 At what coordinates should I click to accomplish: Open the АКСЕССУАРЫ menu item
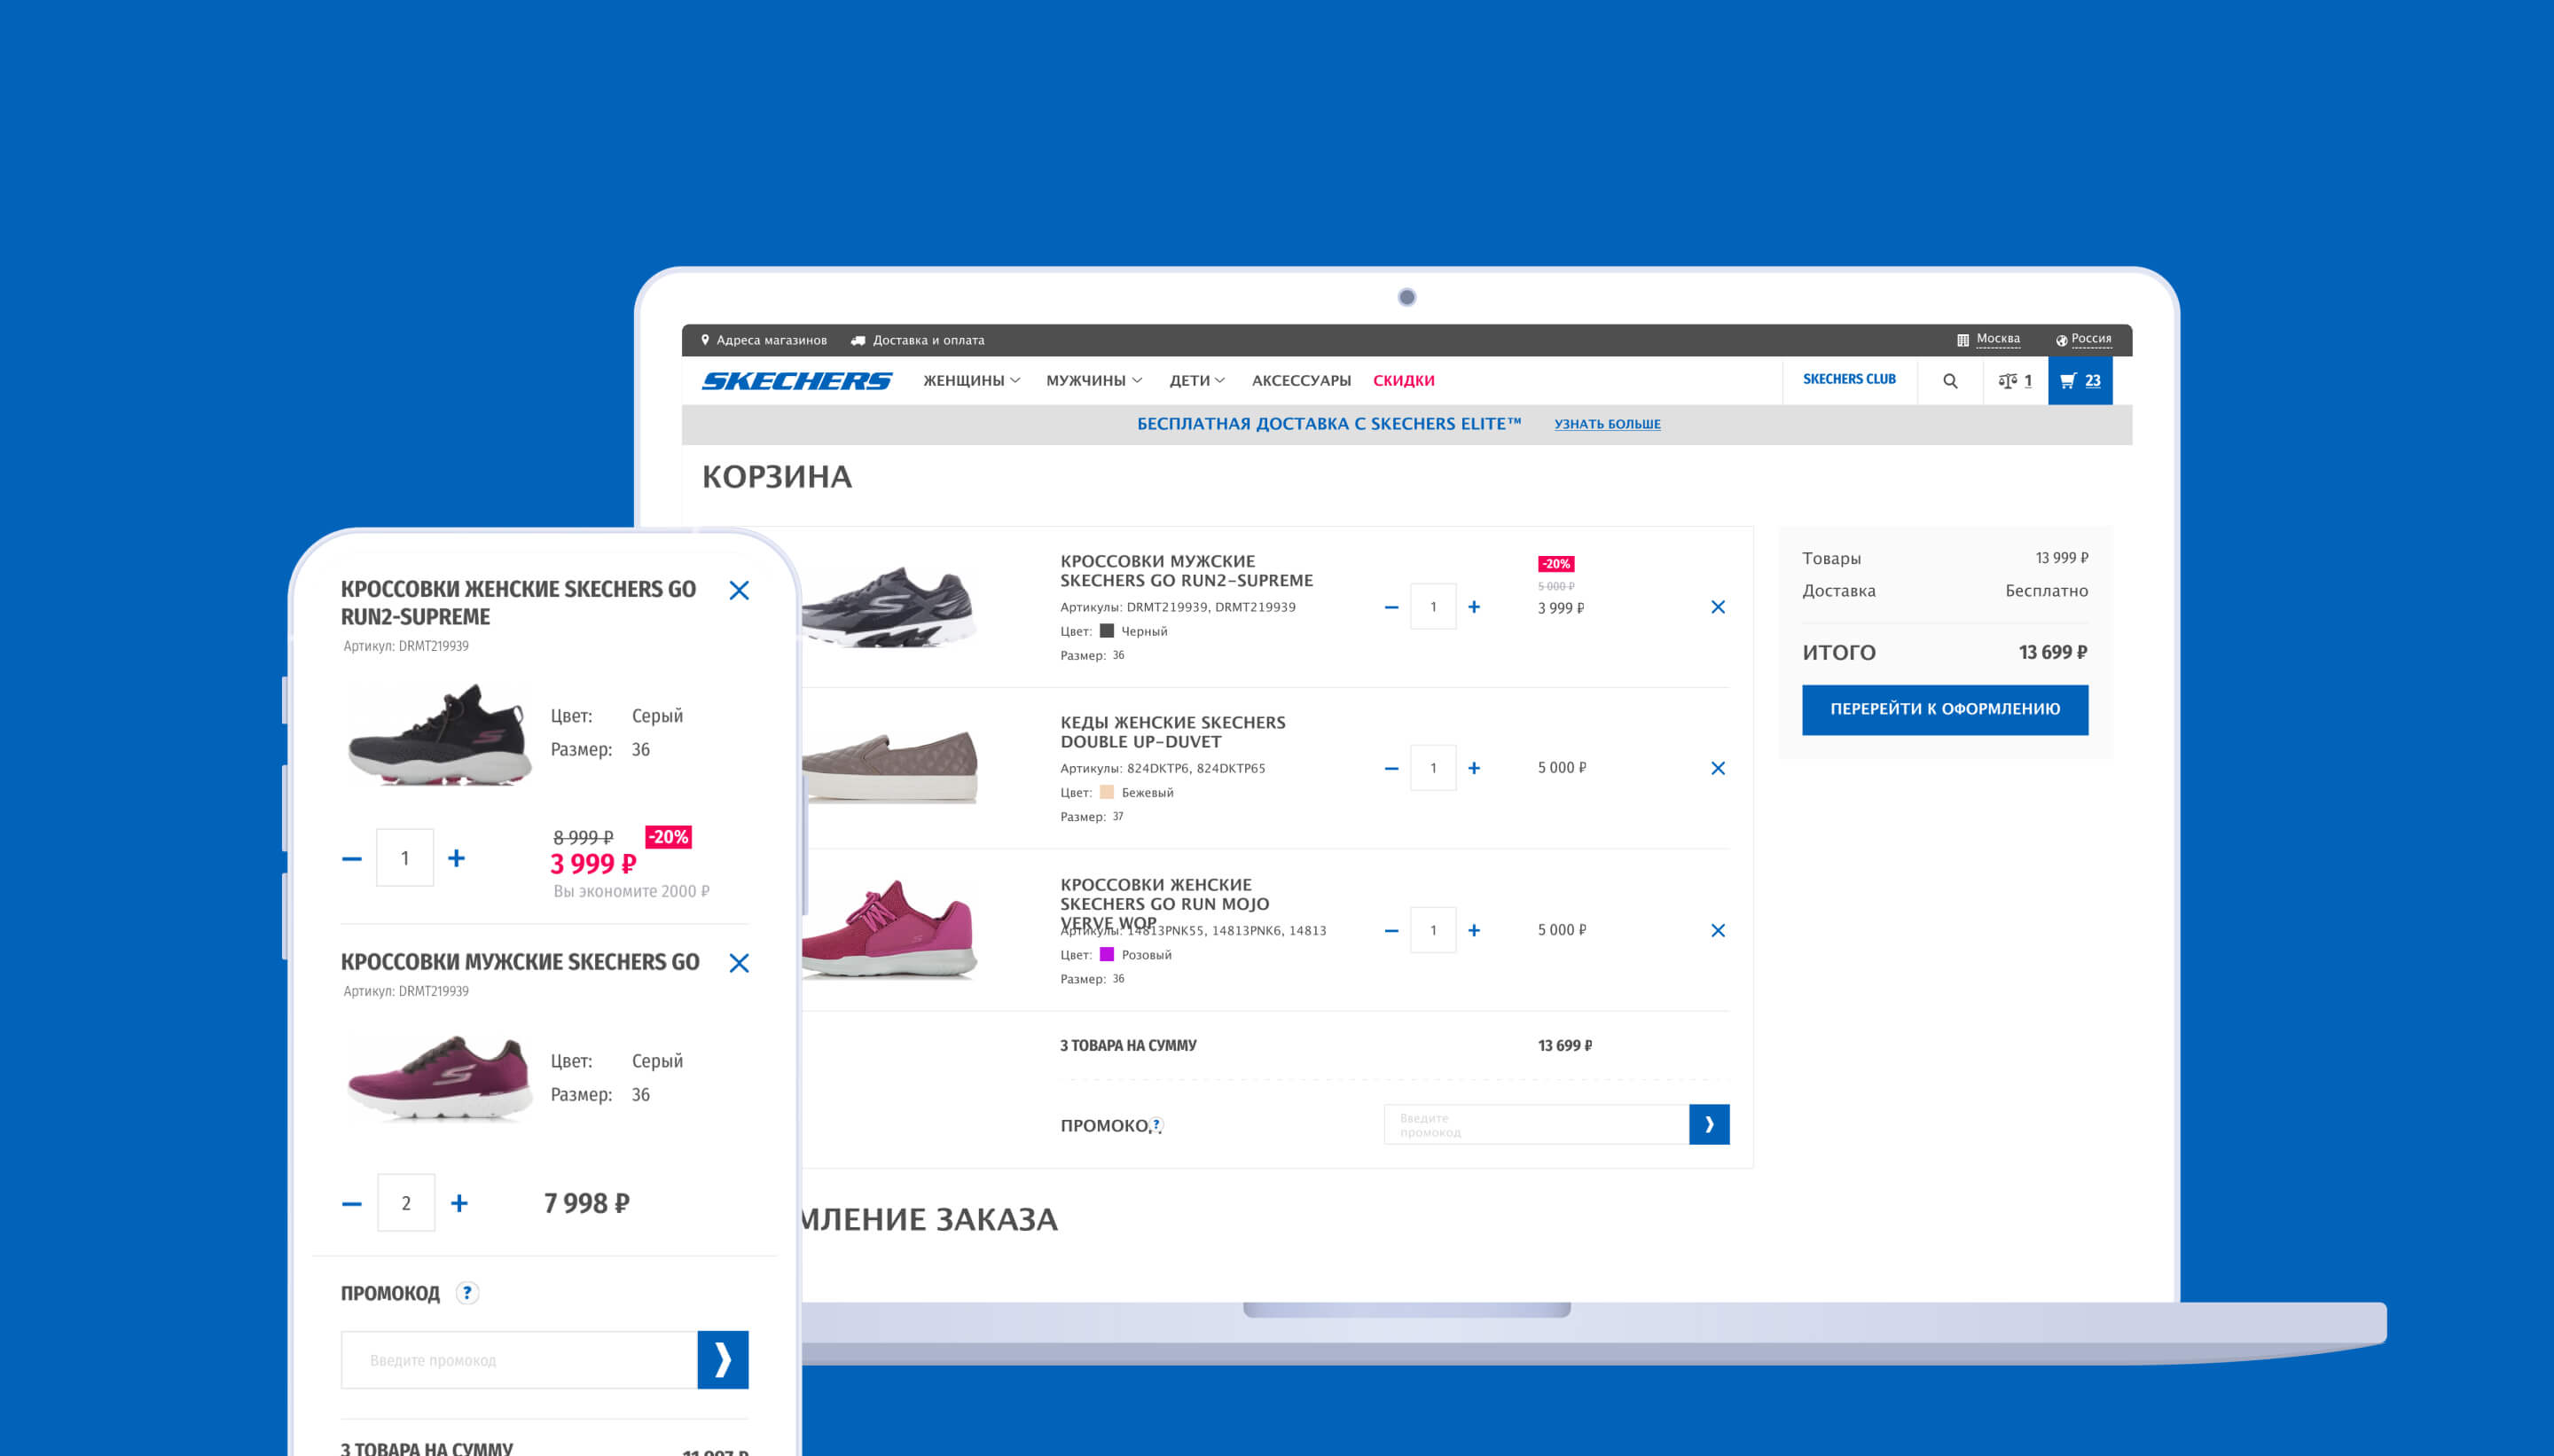click(1300, 380)
